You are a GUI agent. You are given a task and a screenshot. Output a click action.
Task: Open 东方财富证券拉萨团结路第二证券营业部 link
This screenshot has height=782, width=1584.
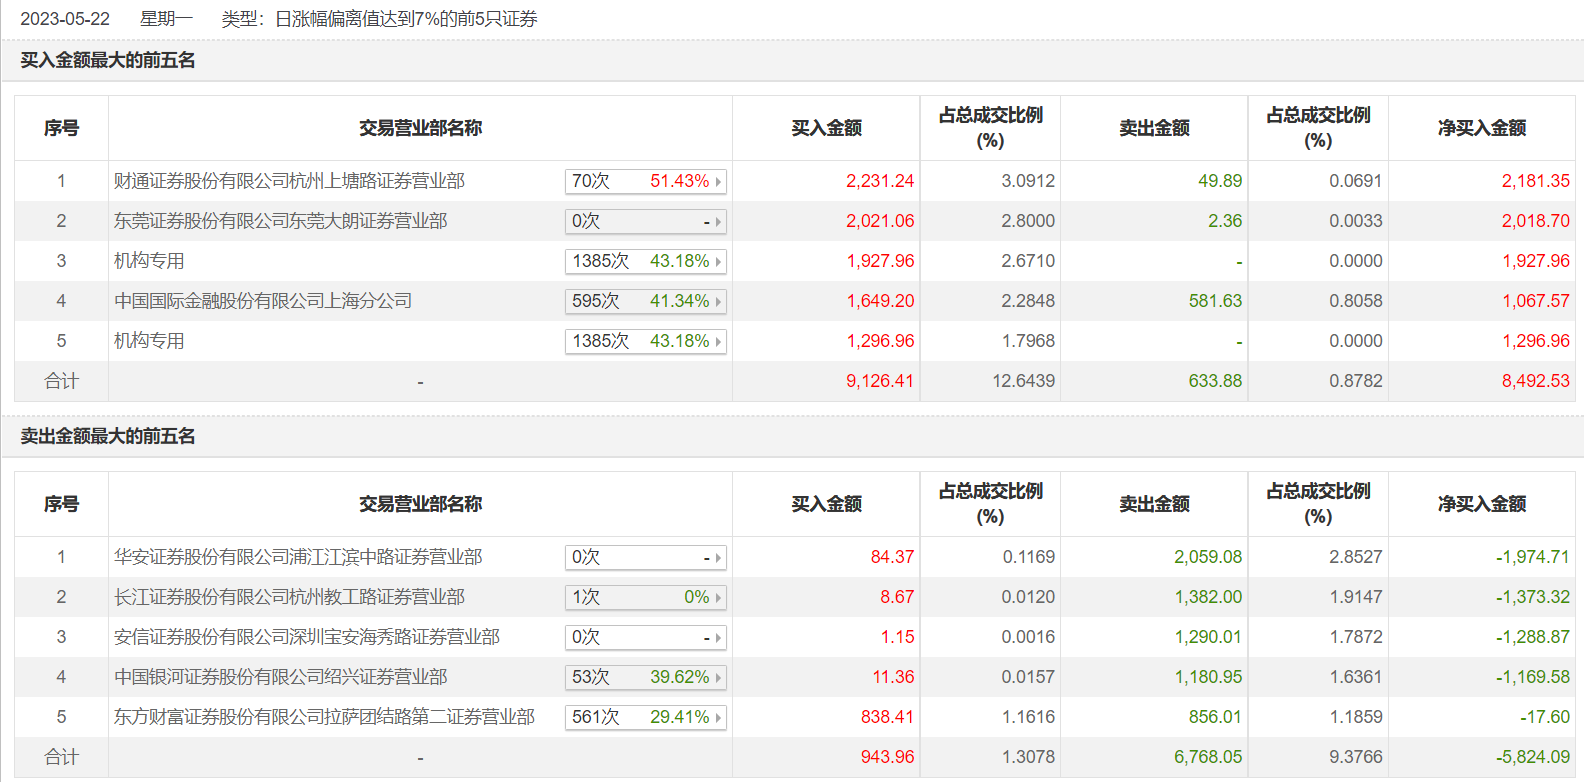click(x=324, y=717)
